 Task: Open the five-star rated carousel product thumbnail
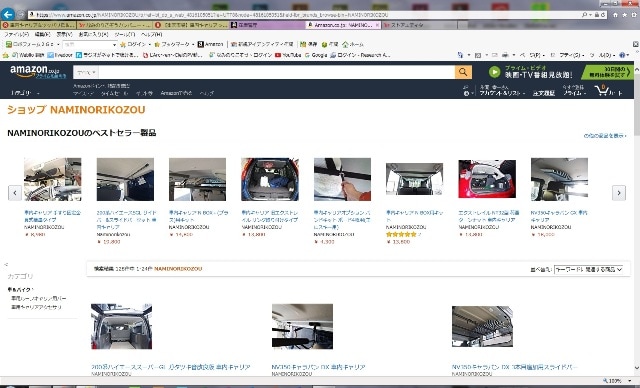414,179
